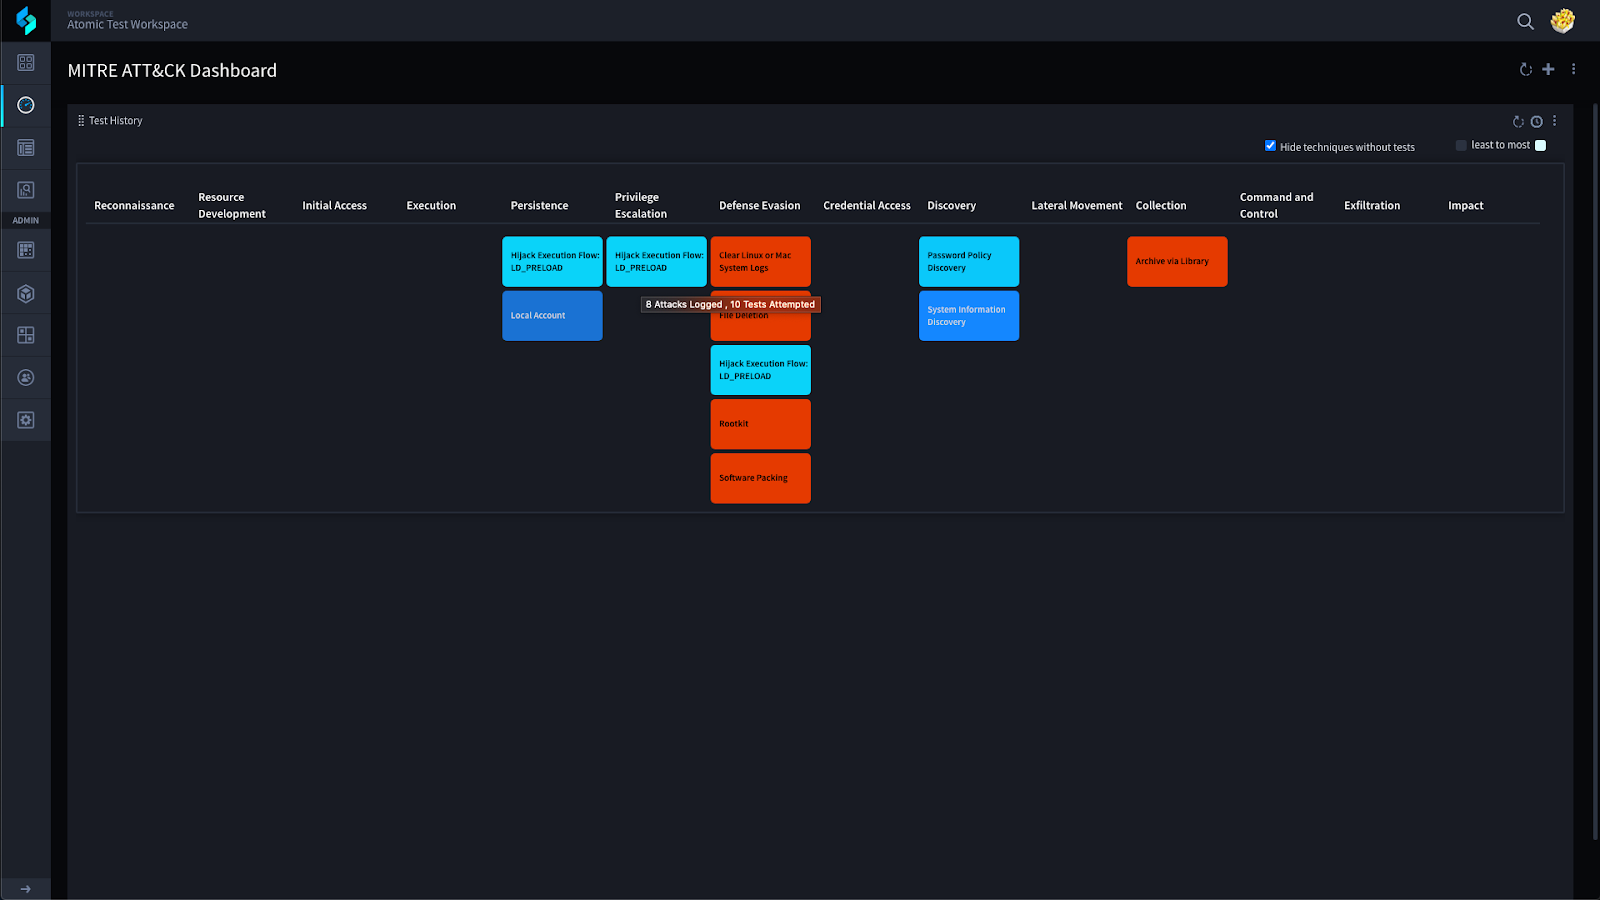This screenshot has height=900, width=1600.
Task: Click the Privilege Escalation column header
Action: pos(641,205)
